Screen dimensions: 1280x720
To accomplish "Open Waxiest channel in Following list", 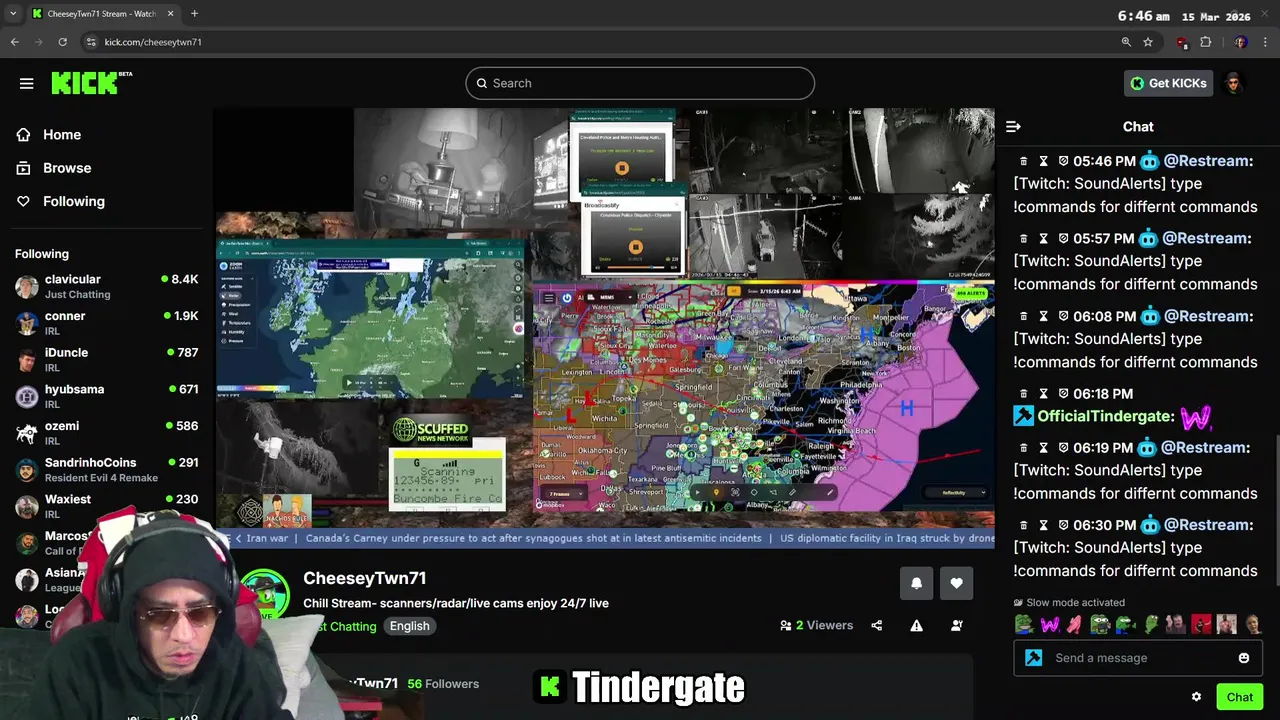I will [107, 506].
